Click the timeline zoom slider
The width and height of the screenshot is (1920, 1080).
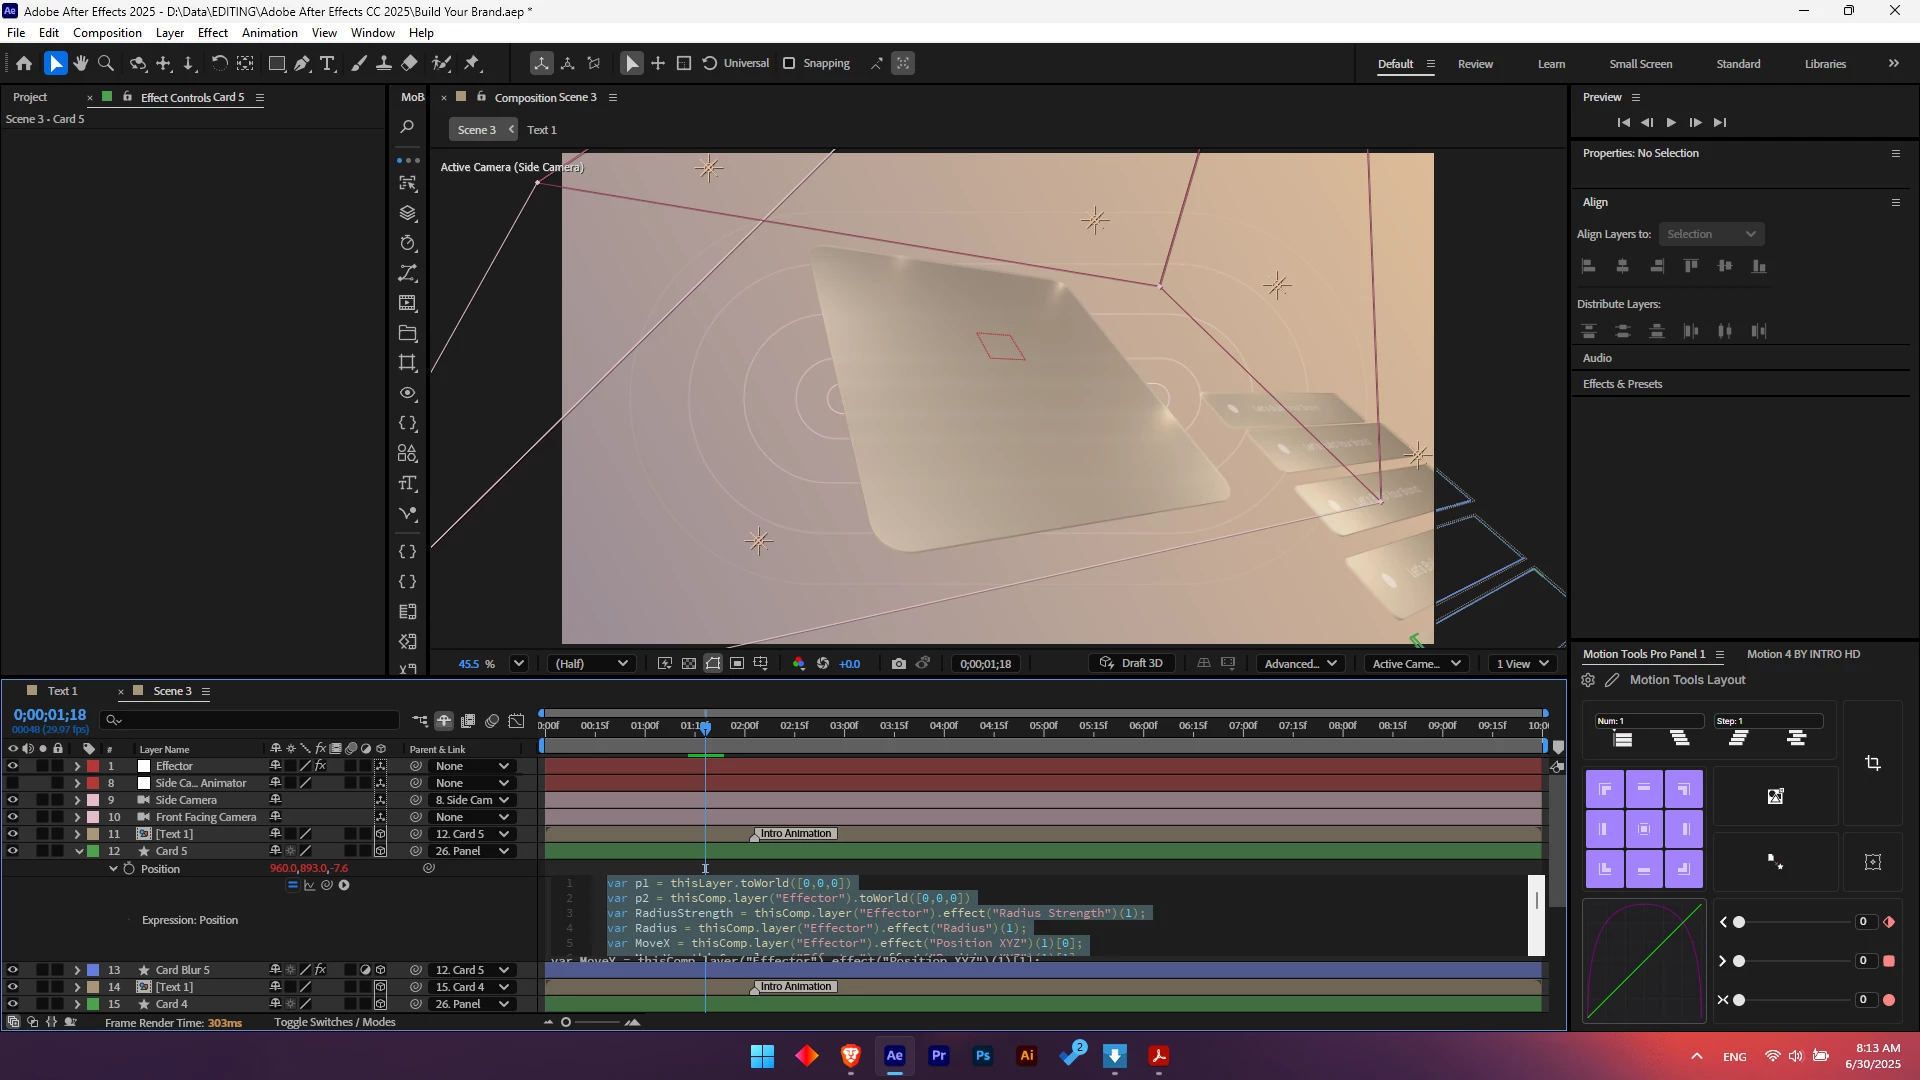(x=566, y=1022)
